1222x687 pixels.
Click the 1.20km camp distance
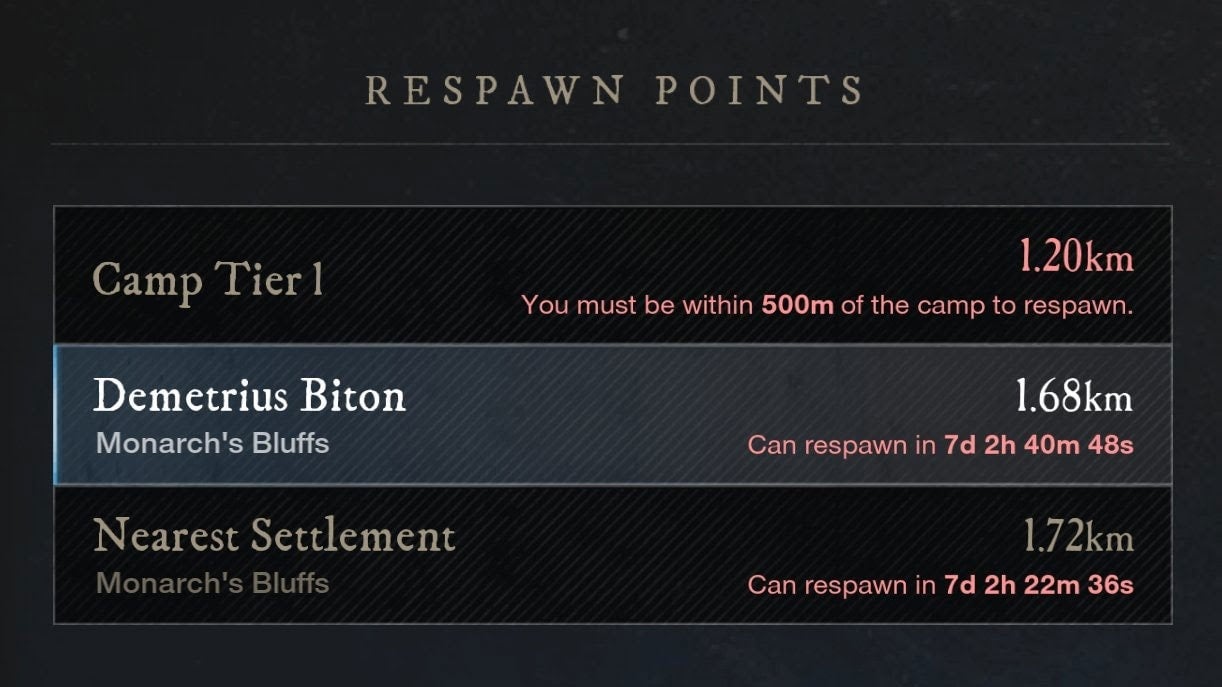pyautogui.click(x=1075, y=259)
